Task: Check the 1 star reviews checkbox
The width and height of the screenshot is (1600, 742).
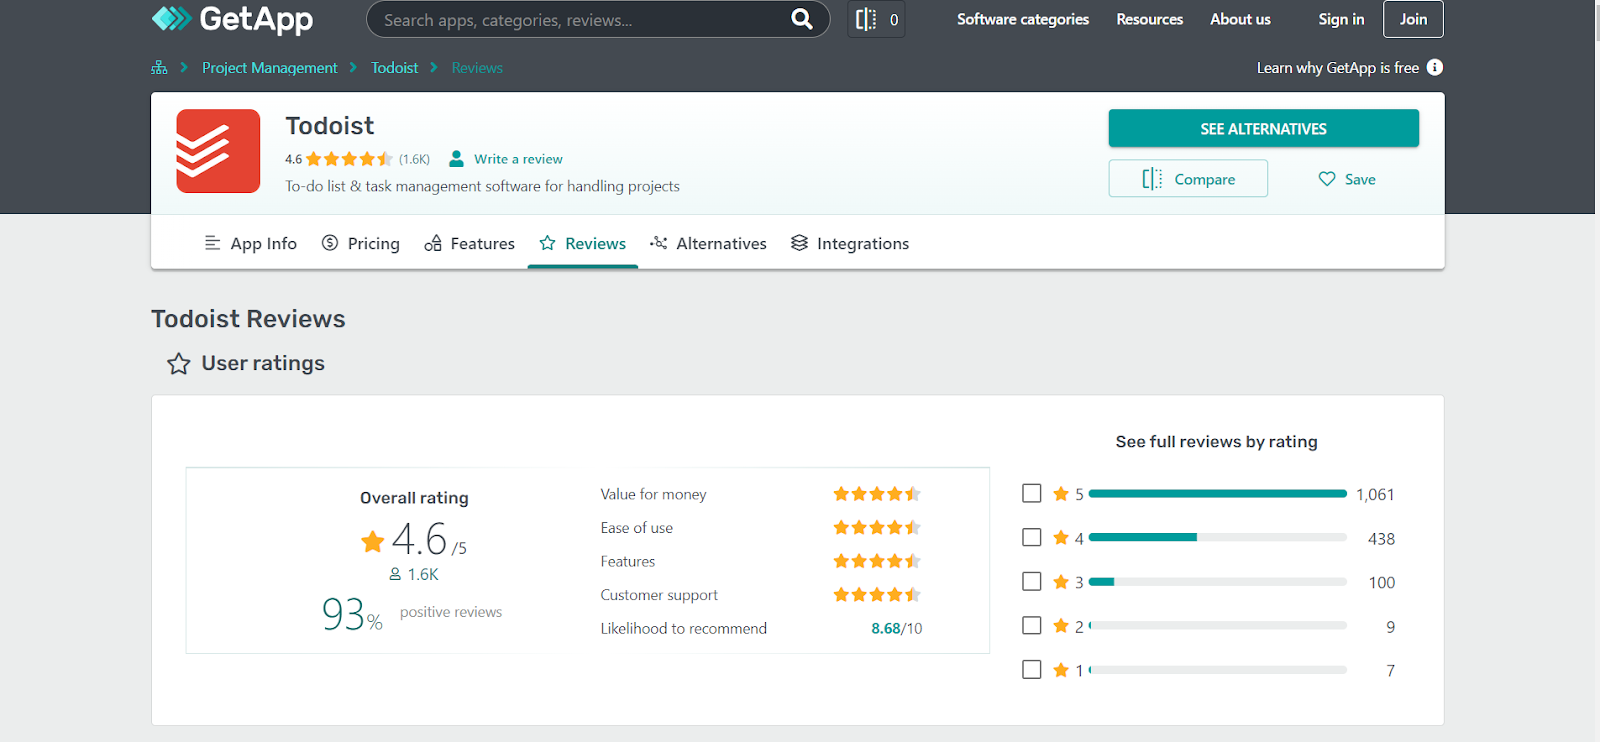Action: pyautogui.click(x=1032, y=669)
